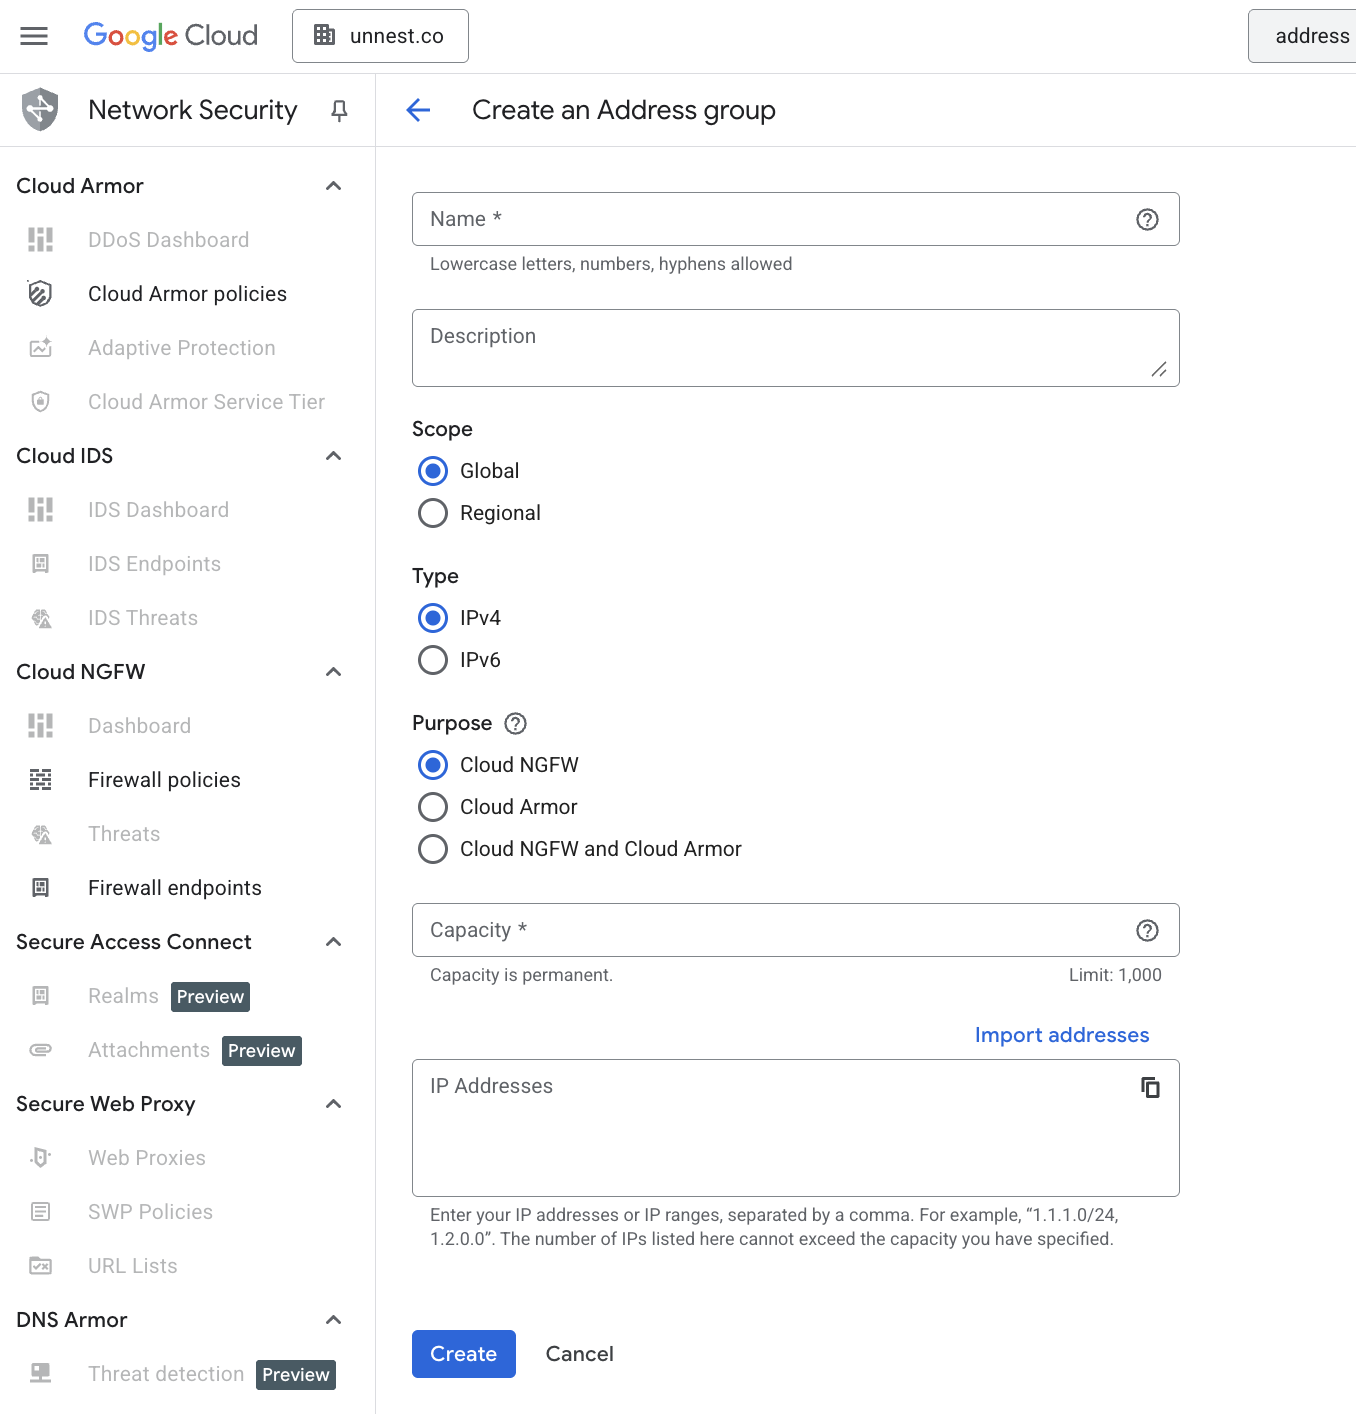Click the Firewall policies sidebar icon

tap(41, 780)
